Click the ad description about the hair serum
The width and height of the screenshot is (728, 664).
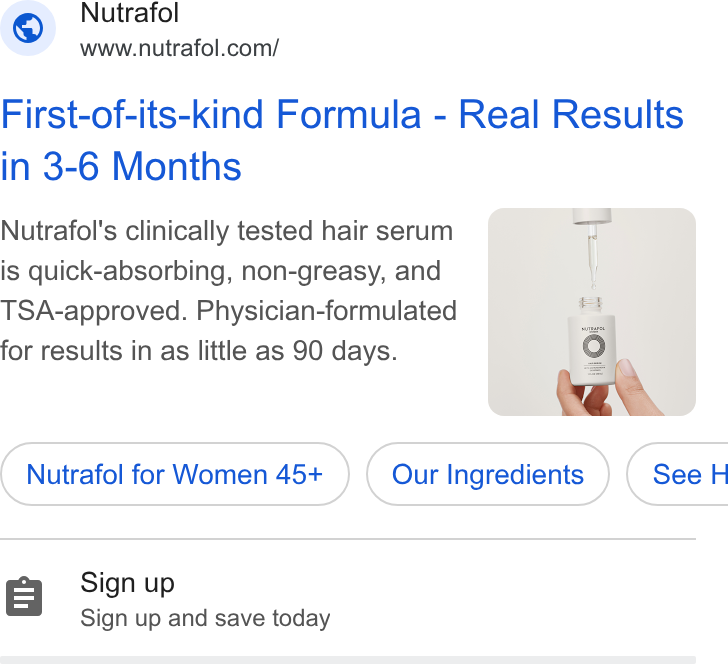click(228, 291)
